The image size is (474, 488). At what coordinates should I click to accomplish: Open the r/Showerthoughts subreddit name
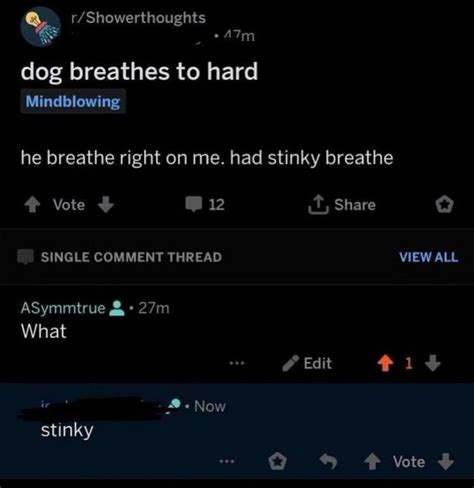tap(138, 18)
